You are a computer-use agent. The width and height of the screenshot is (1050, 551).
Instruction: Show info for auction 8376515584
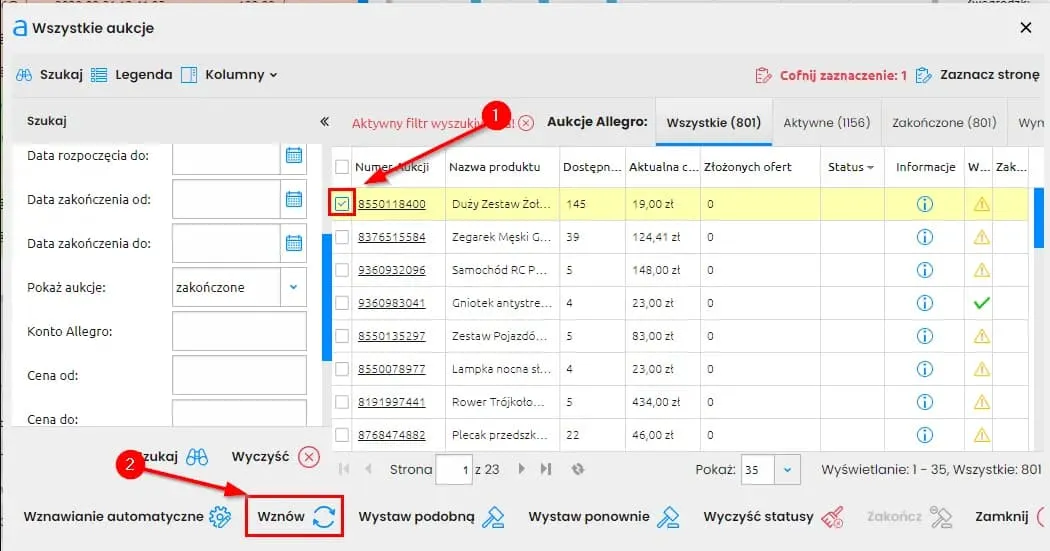coord(924,236)
